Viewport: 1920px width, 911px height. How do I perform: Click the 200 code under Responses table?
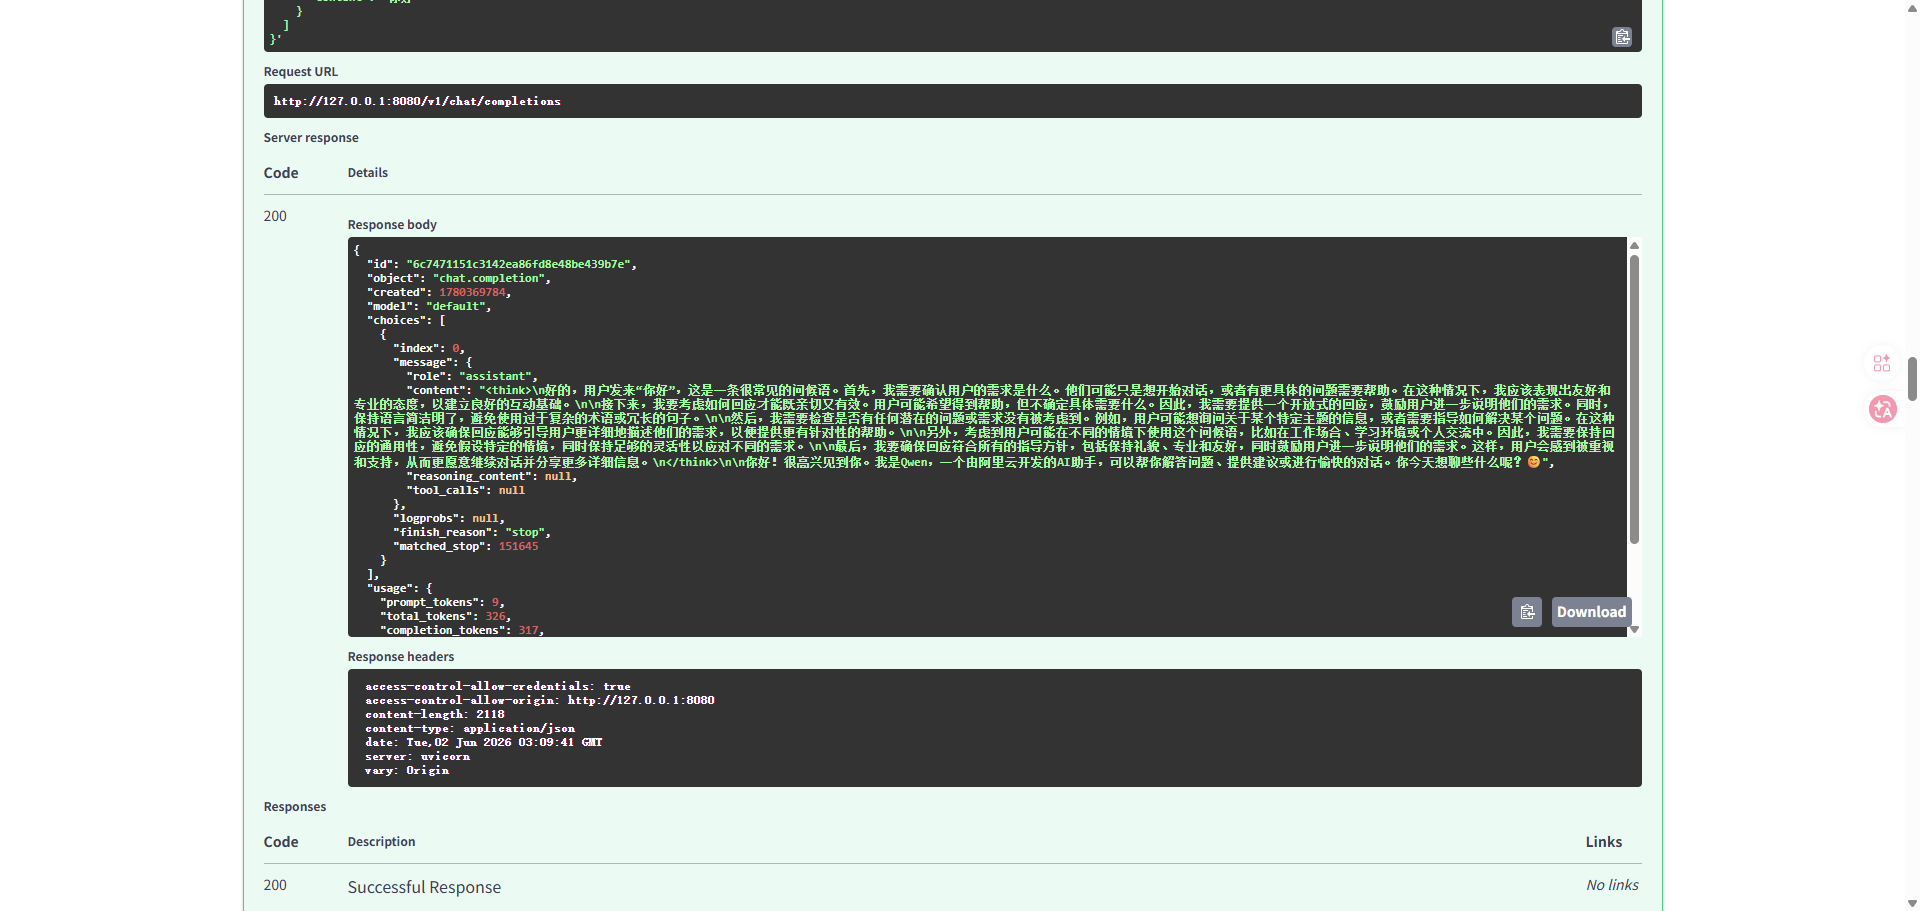[x=275, y=885]
